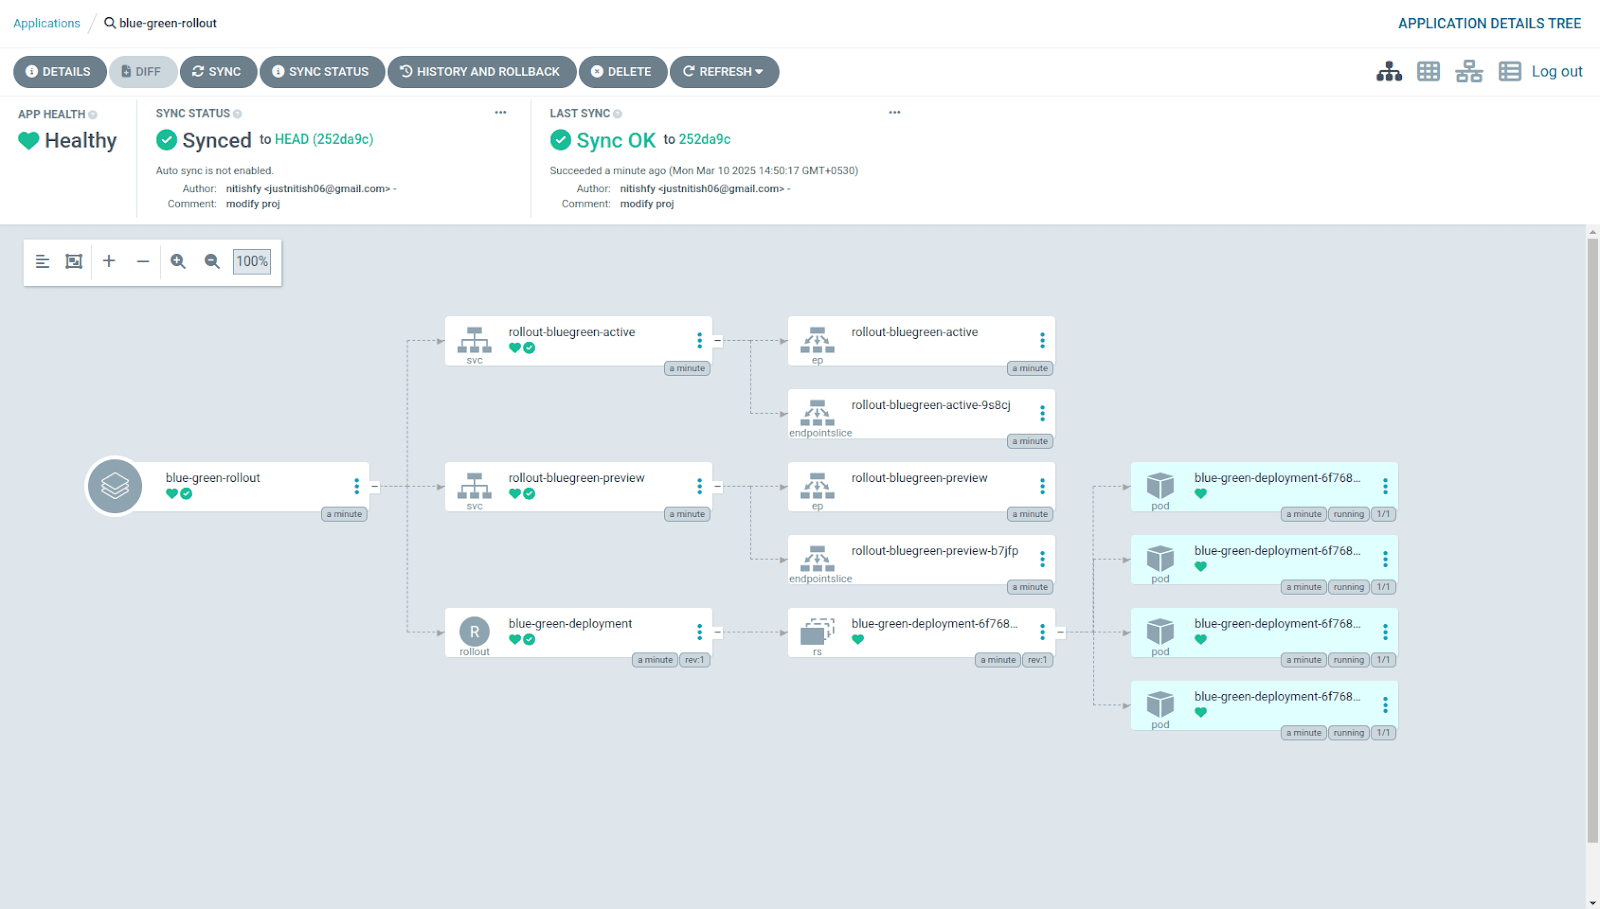1600x909 pixels.
Task: Click the HISTORY AND ROLLBACK button
Action: tap(482, 71)
